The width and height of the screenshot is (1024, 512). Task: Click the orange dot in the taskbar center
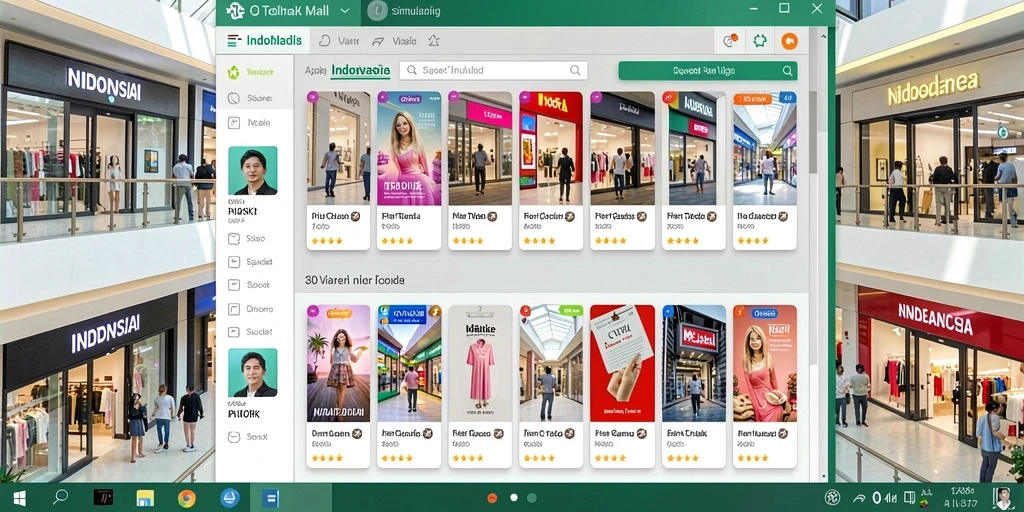click(492, 498)
